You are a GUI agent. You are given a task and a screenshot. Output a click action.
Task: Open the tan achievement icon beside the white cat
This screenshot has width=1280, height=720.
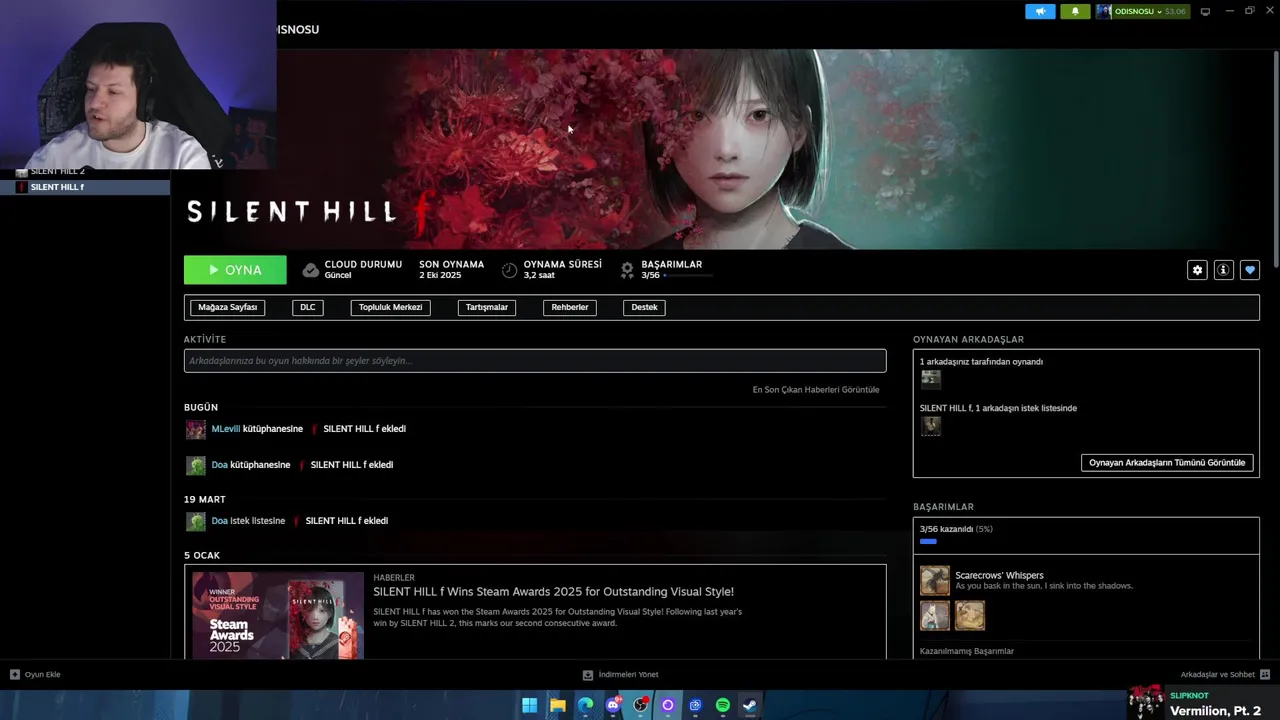tap(970, 615)
